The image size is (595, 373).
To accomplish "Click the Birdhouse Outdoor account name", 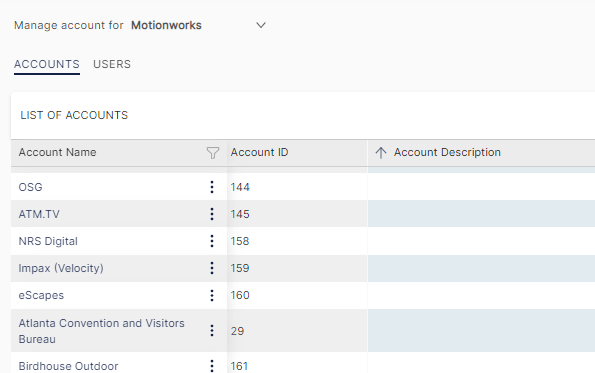I will click(68, 366).
